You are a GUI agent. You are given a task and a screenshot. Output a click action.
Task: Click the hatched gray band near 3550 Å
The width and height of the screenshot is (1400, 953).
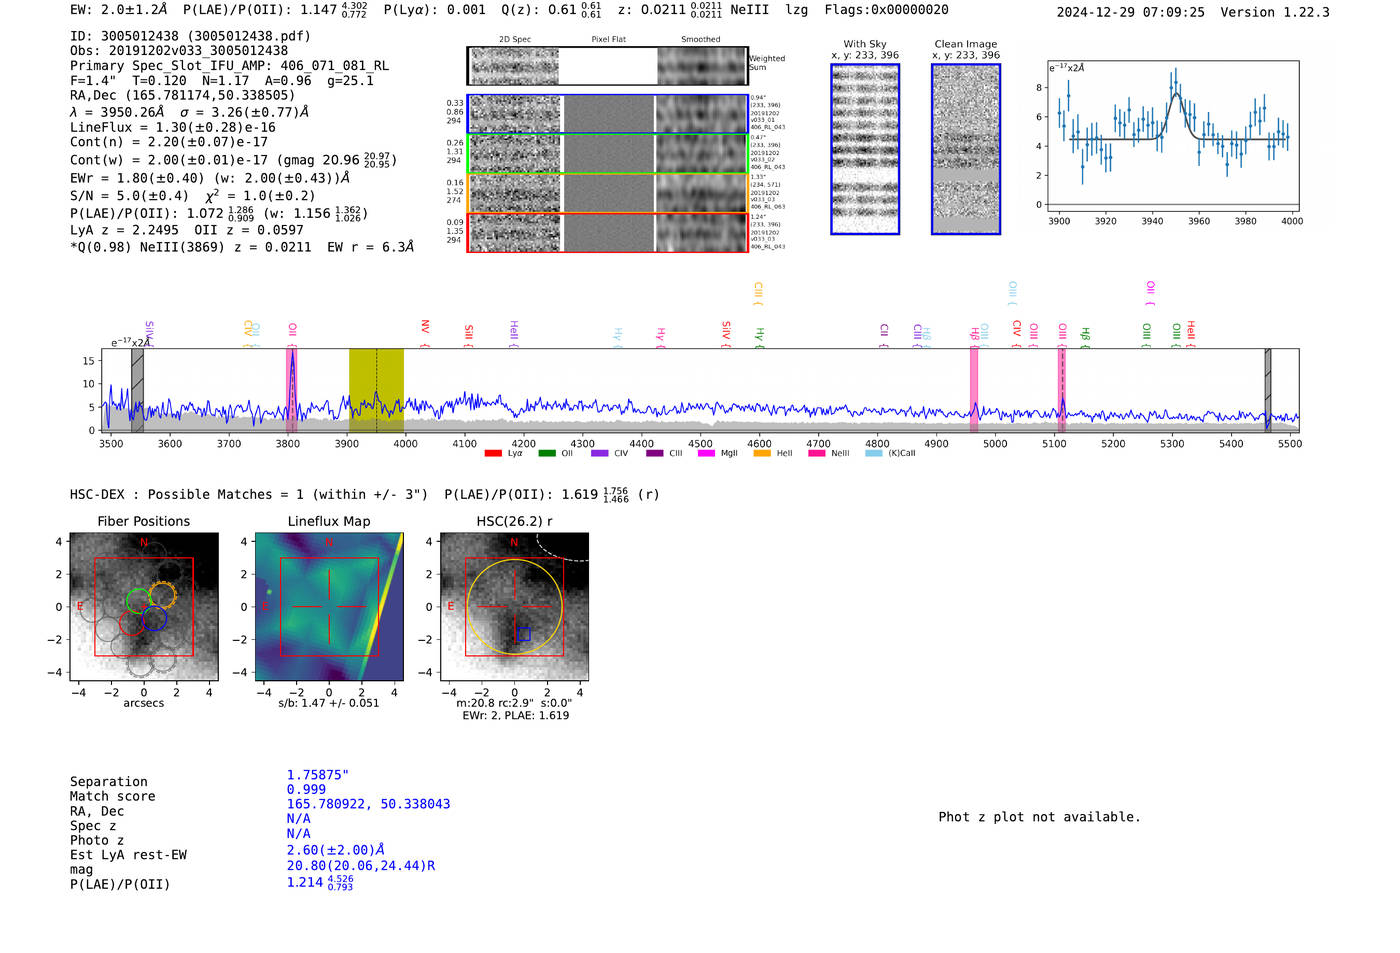(137, 390)
